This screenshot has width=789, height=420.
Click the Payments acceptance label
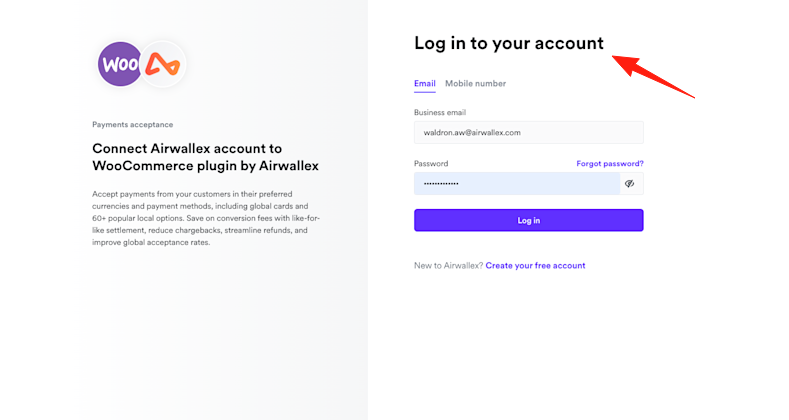[x=132, y=125]
